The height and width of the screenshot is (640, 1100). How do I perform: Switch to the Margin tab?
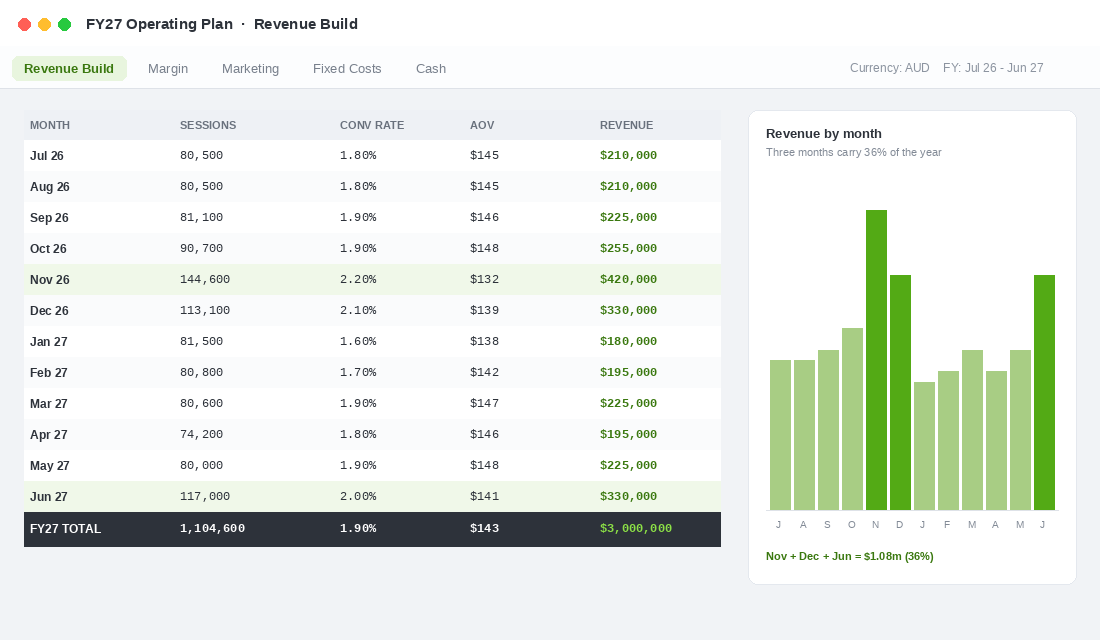pyautogui.click(x=168, y=69)
